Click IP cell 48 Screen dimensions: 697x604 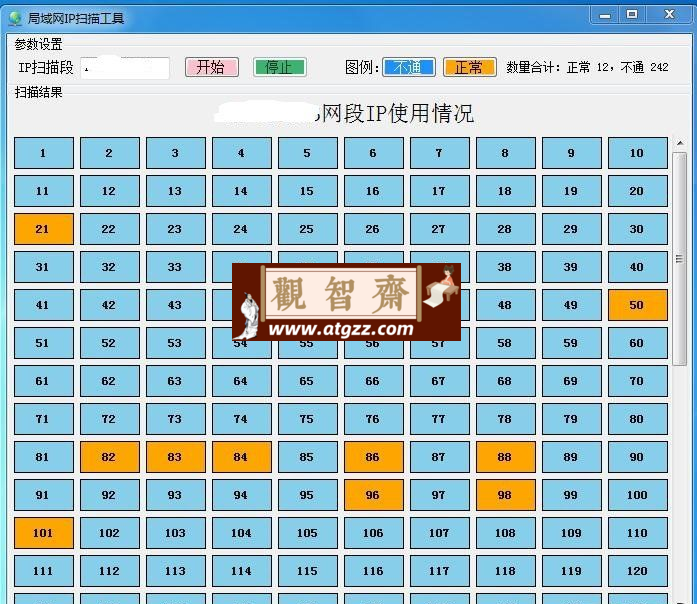click(x=506, y=305)
